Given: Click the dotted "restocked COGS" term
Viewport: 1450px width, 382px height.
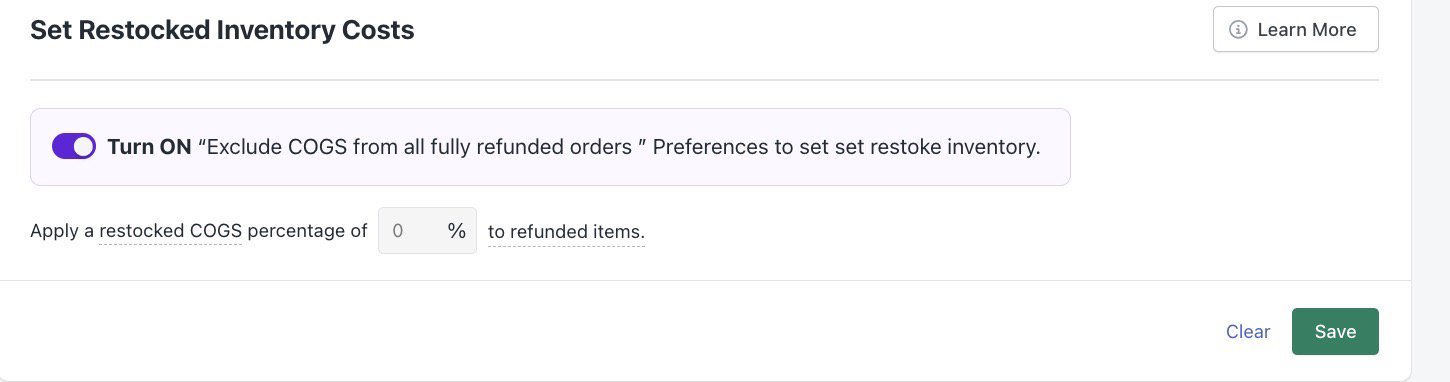Looking at the screenshot, I should point(171,231).
